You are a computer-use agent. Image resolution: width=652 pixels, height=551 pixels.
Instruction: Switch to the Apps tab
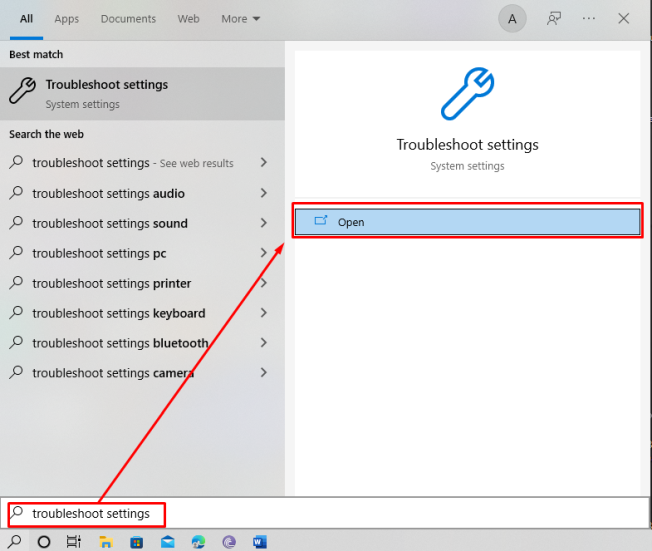point(67,19)
